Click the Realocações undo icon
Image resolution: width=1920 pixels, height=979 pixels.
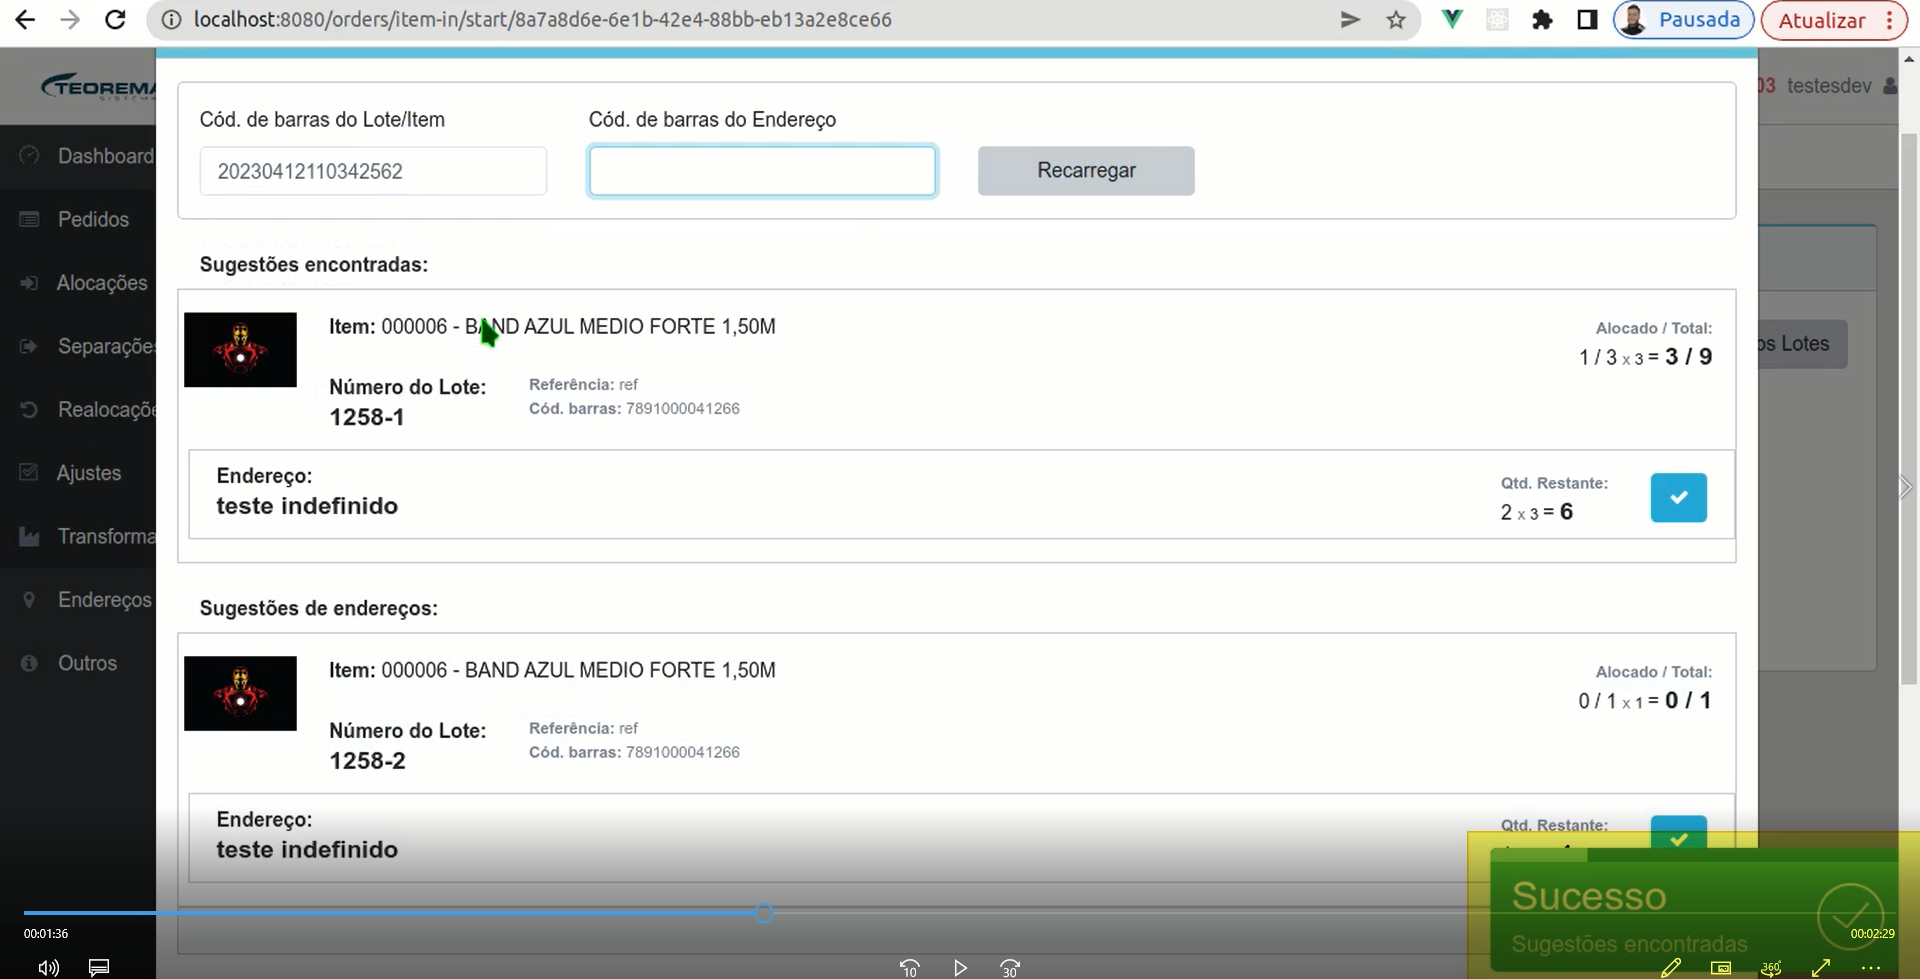(29, 409)
